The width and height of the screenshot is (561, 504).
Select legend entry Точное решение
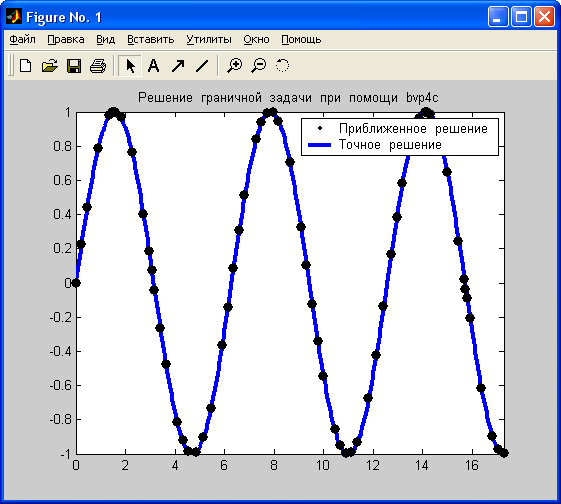[x=390, y=145]
